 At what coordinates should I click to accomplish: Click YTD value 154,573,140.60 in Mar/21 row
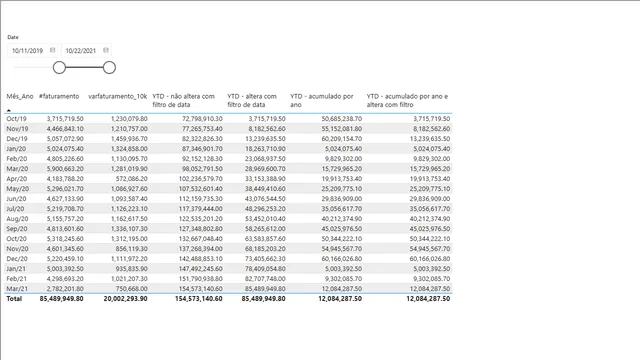200,289
